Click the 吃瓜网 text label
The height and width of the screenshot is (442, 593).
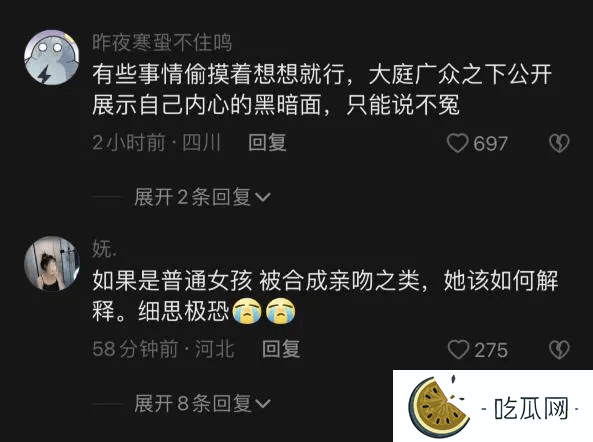point(531,408)
